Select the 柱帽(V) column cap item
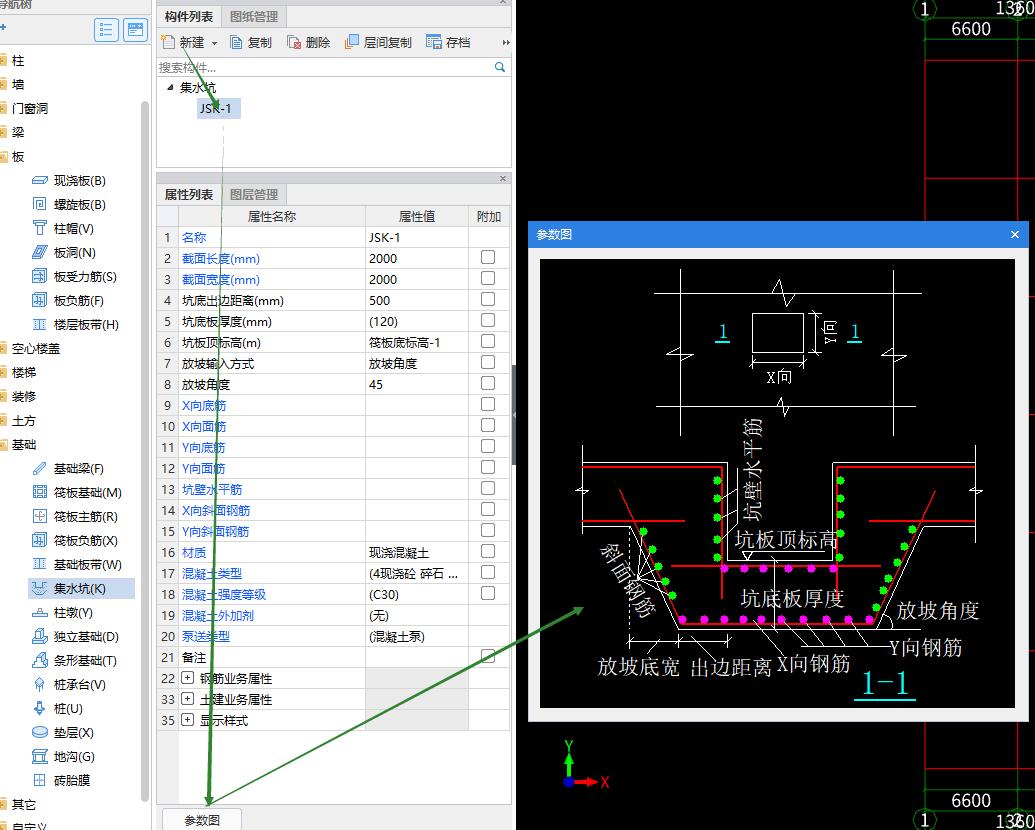This screenshot has height=830, width=1035. coord(63,228)
